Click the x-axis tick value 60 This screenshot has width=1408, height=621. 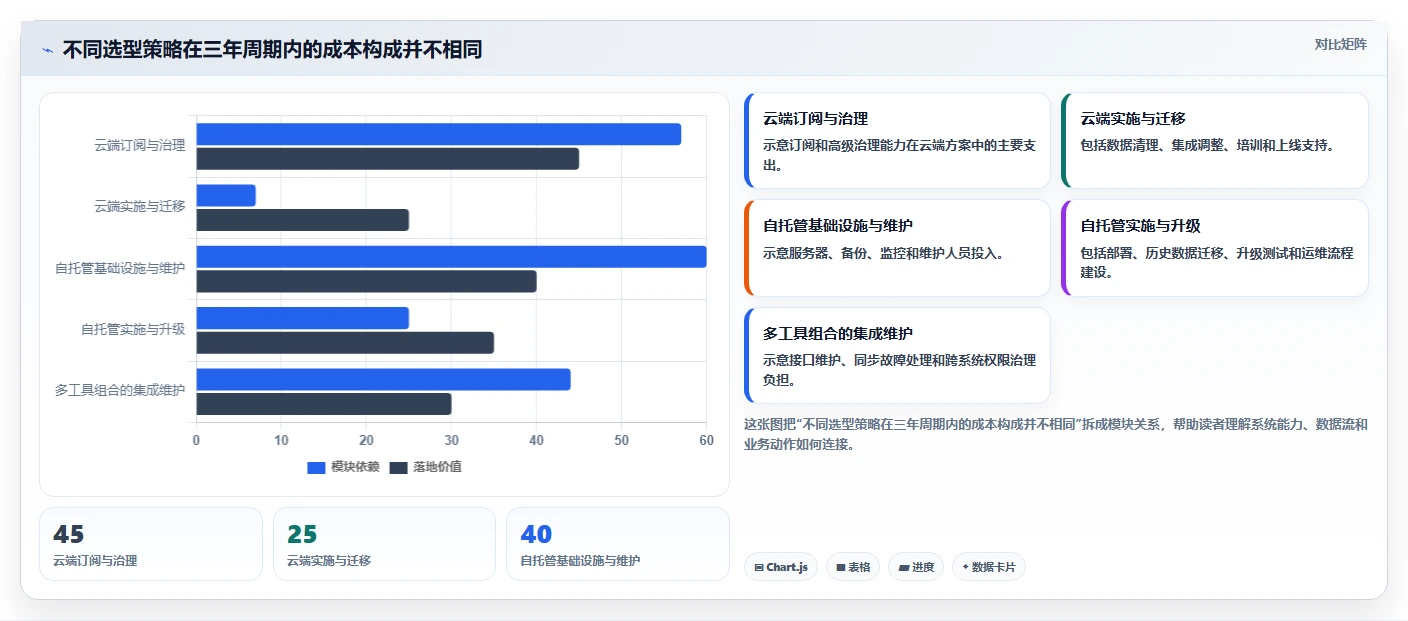click(x=706, y=440)
